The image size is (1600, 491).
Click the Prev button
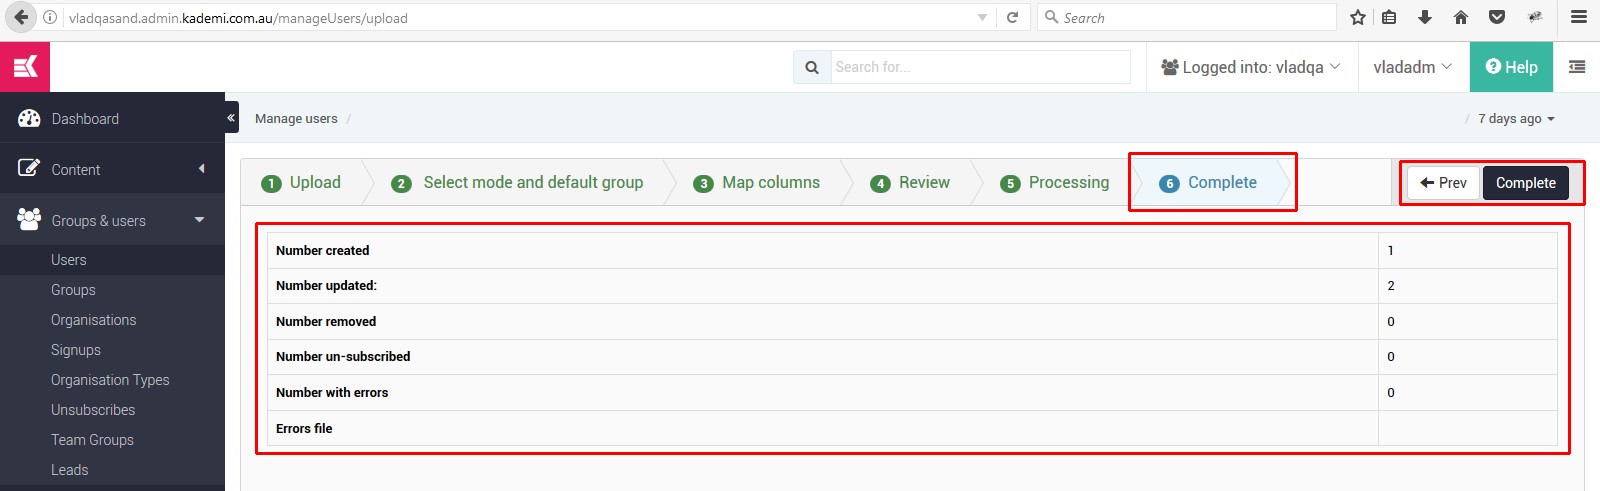point(1443,183)
